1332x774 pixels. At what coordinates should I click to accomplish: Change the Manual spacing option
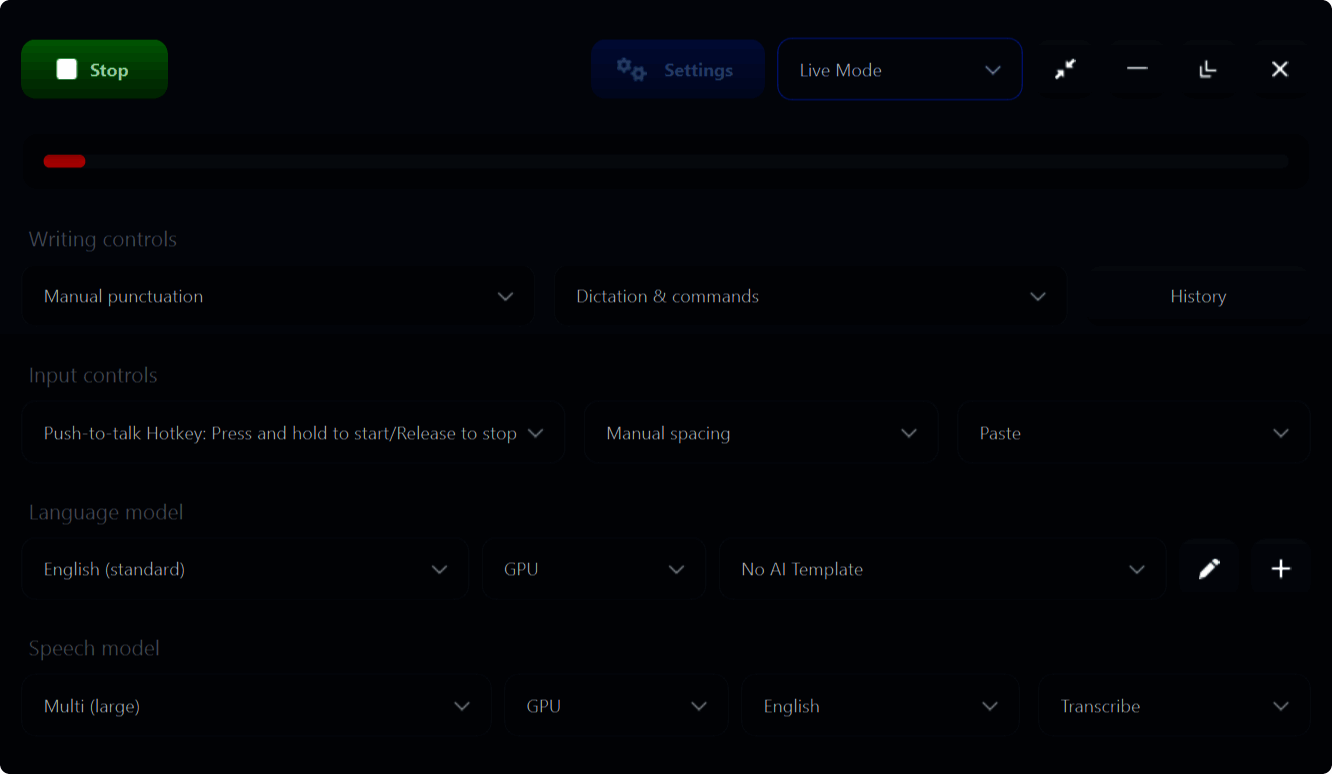(761, 433)
